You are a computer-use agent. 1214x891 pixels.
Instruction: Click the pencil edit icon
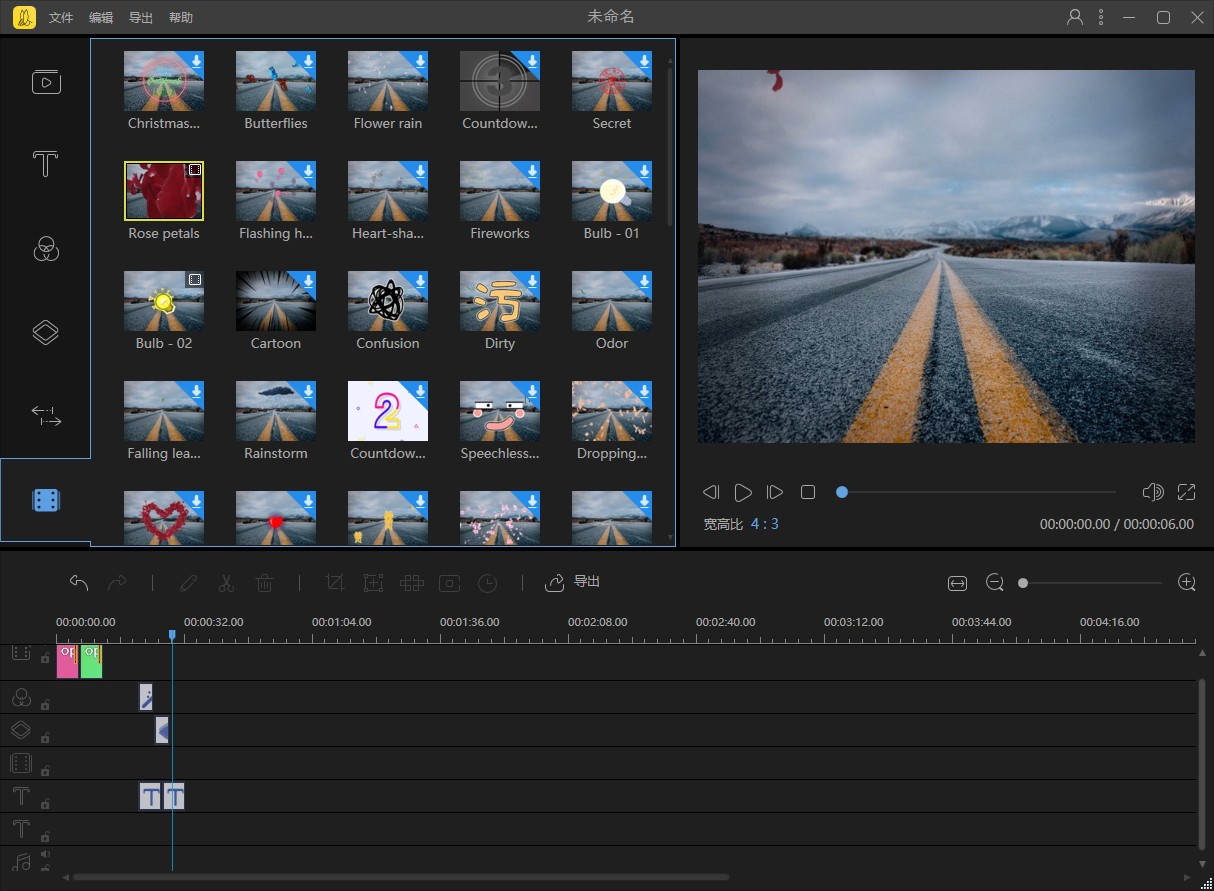coord(189,582)
